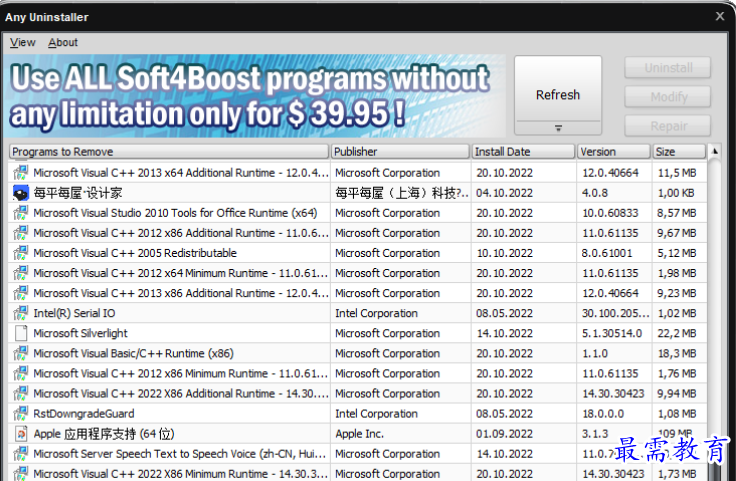Click version 18.0.0.0 cell
736x481 pixels.
click(603, 414)
